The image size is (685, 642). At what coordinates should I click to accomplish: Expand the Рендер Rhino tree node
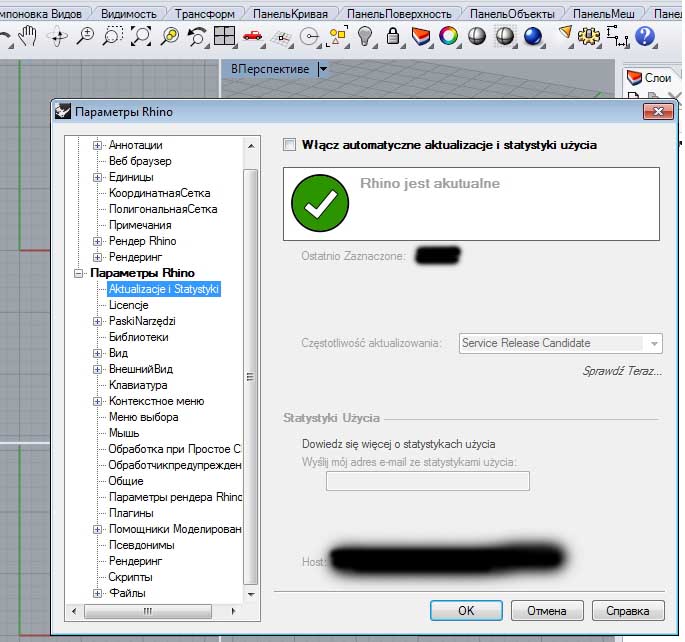coord(97,241)
